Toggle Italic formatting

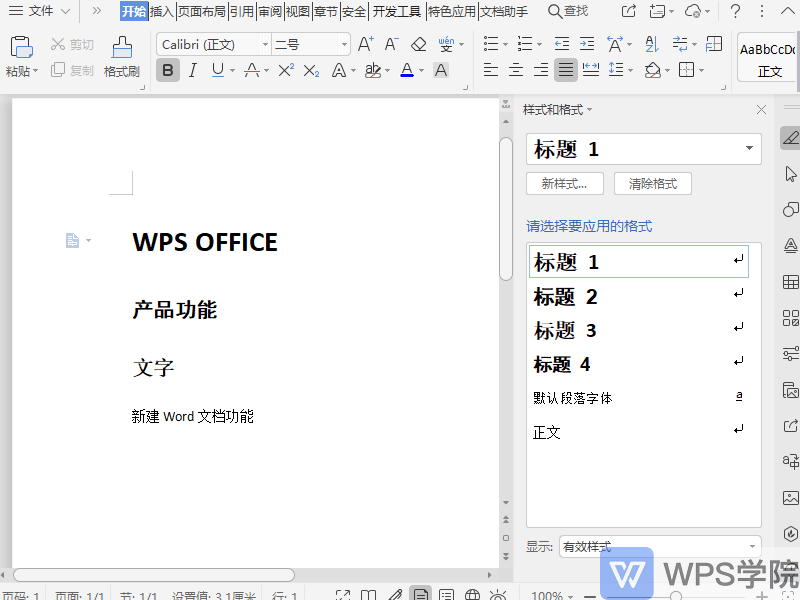[x=192, y=70]
